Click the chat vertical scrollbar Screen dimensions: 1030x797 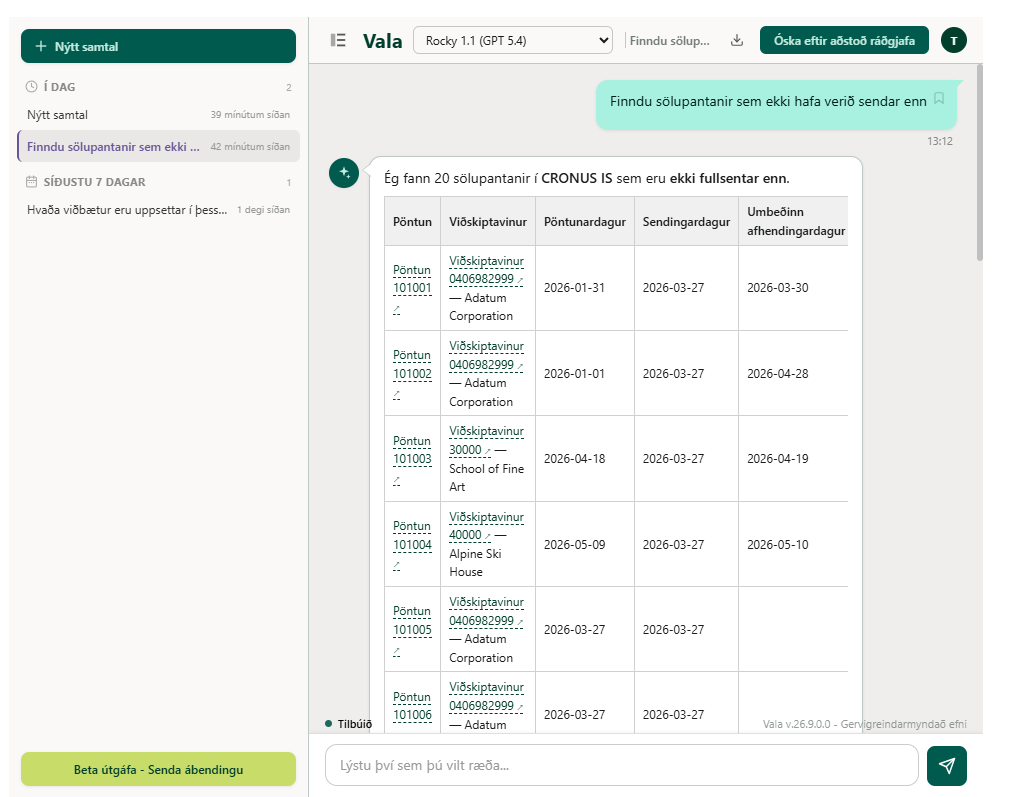point(979,163)
